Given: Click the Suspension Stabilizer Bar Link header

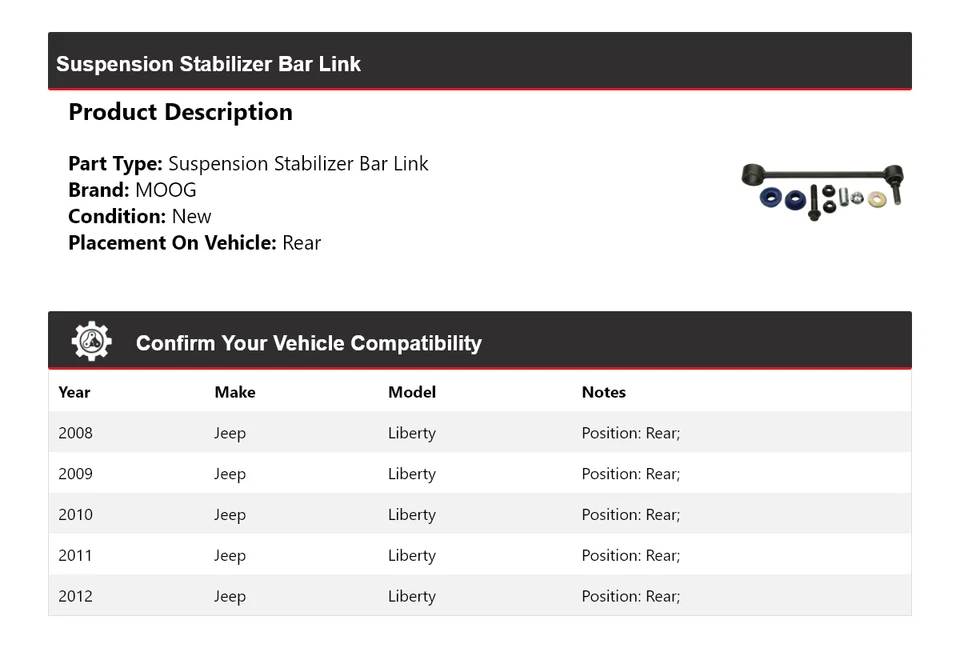Looking at the screenshot, I should tap(208, 64).
